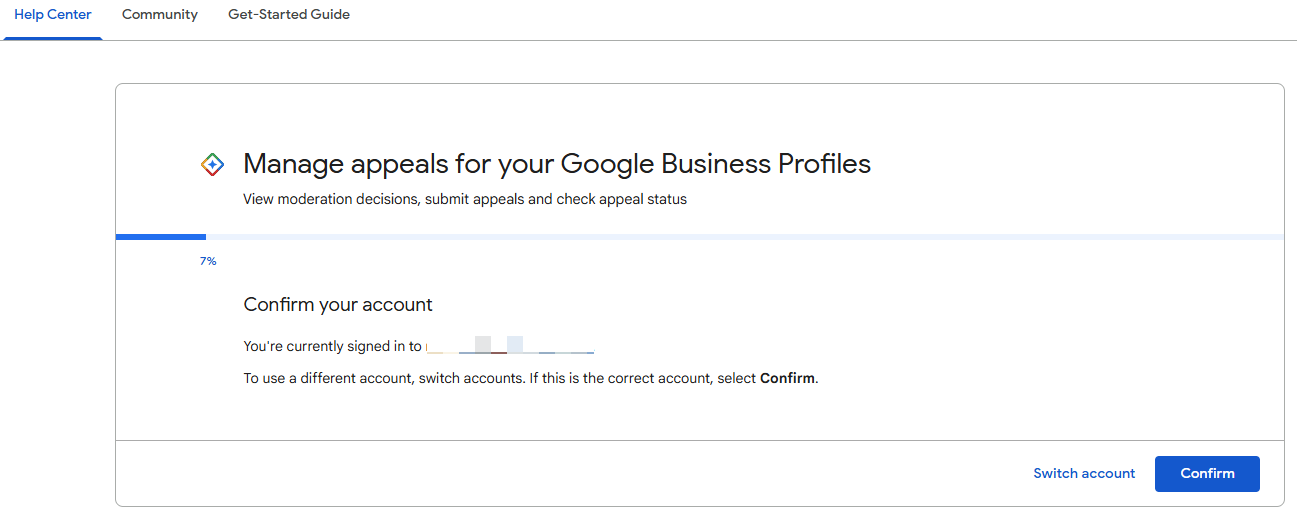Click the blank space right of Get-Started Guide
The width and height of the screenshot is (1297, 514).
820,14
